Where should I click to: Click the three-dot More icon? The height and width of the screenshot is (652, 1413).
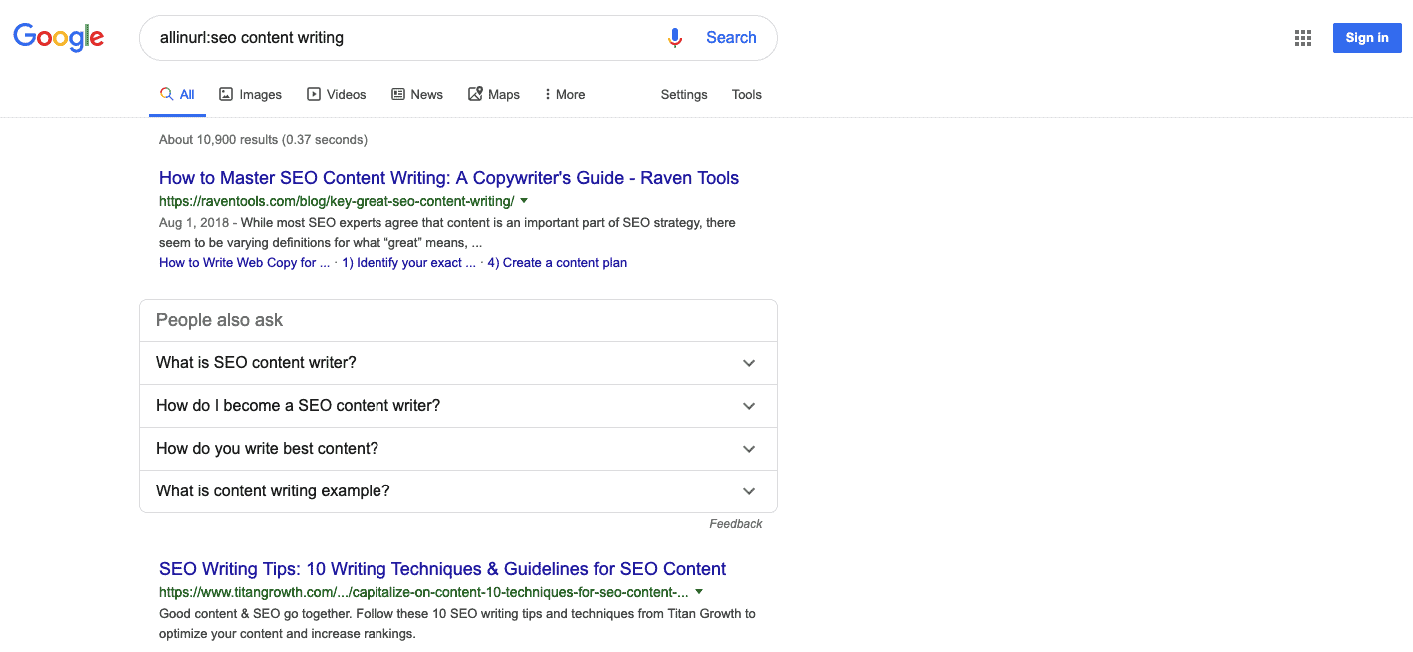point(549,93)
